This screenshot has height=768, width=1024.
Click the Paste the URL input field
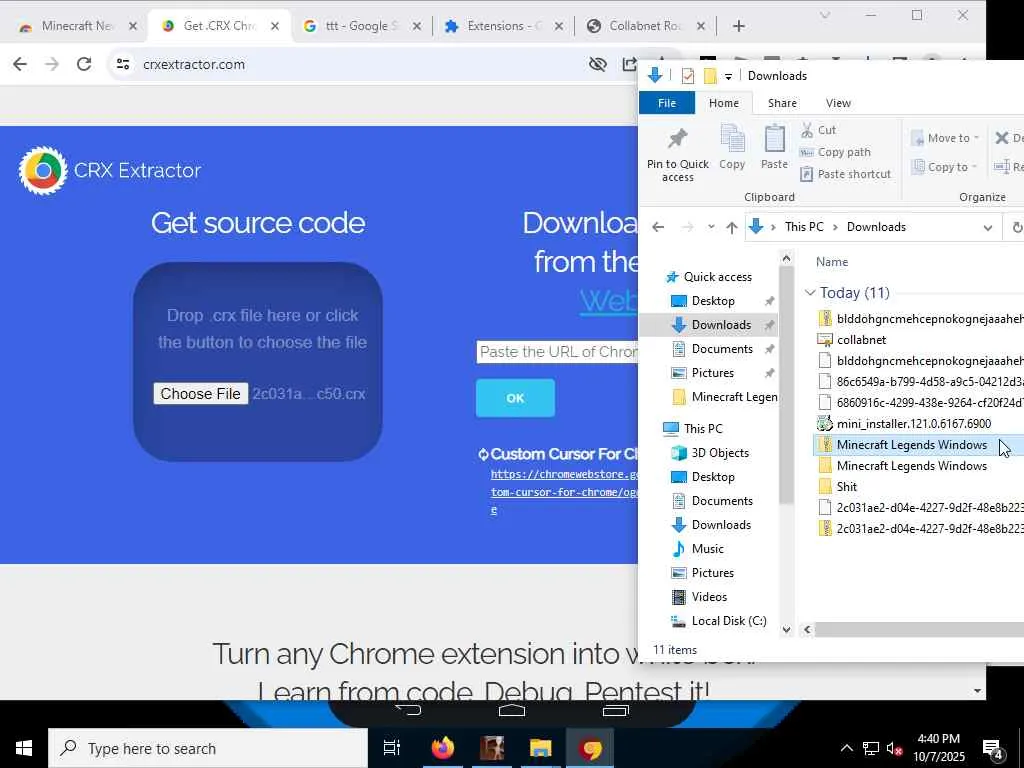pos(557,352)
